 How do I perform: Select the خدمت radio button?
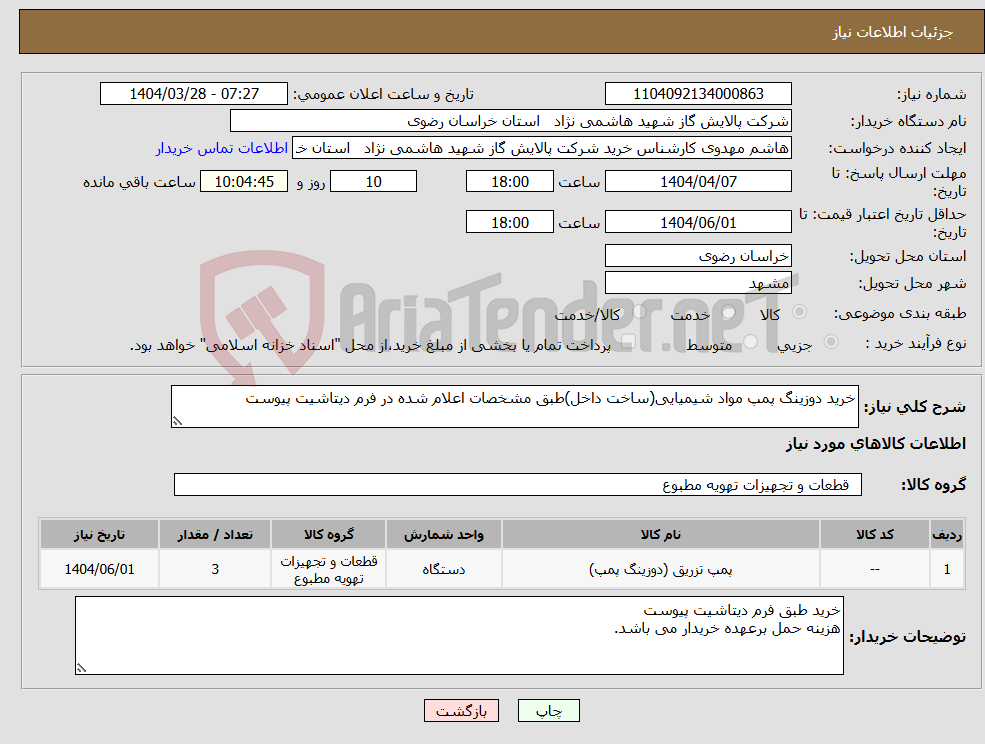pos(729,312)
